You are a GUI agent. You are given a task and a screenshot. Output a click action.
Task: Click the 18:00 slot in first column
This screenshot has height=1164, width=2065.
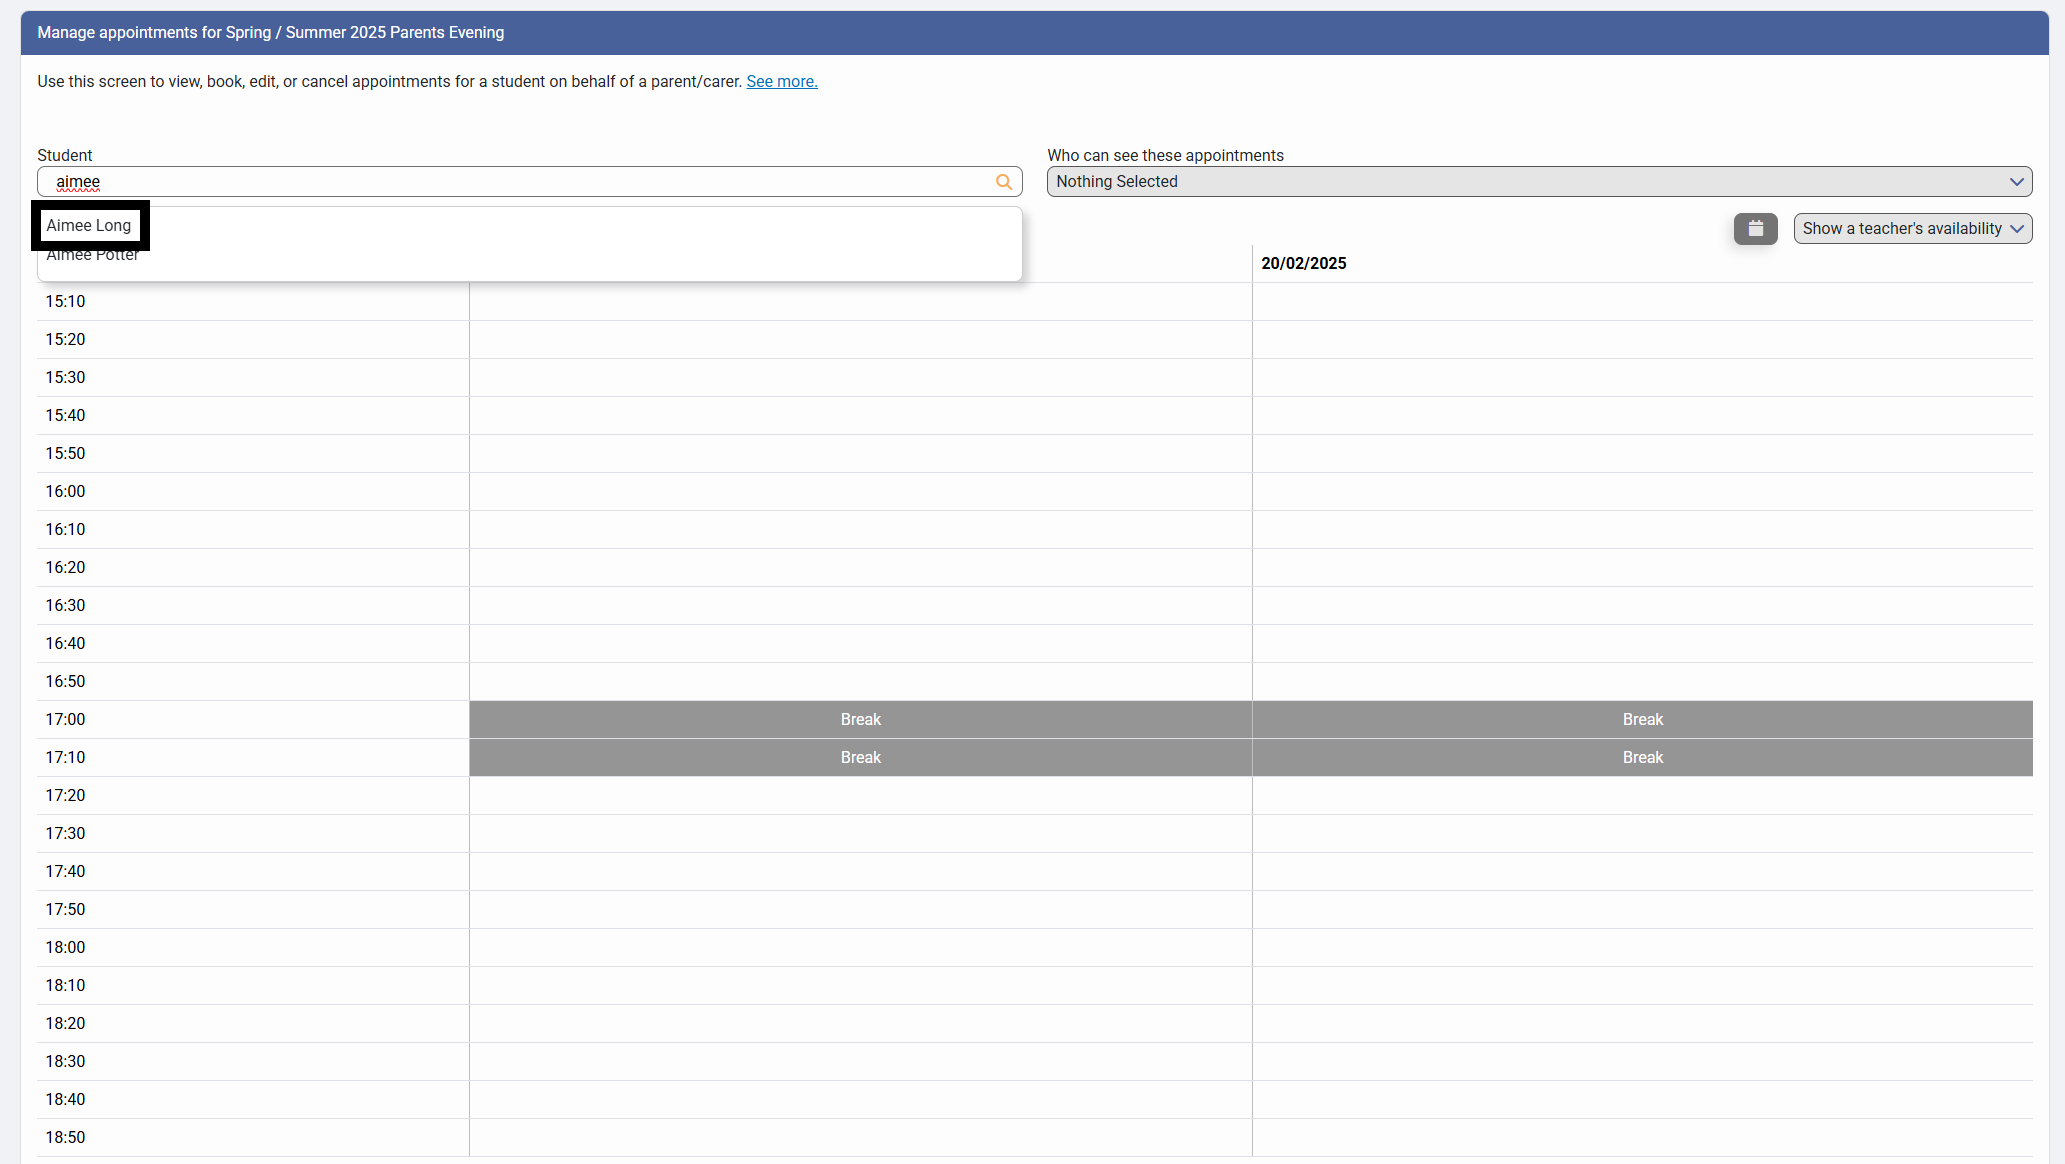pos(860,948)
